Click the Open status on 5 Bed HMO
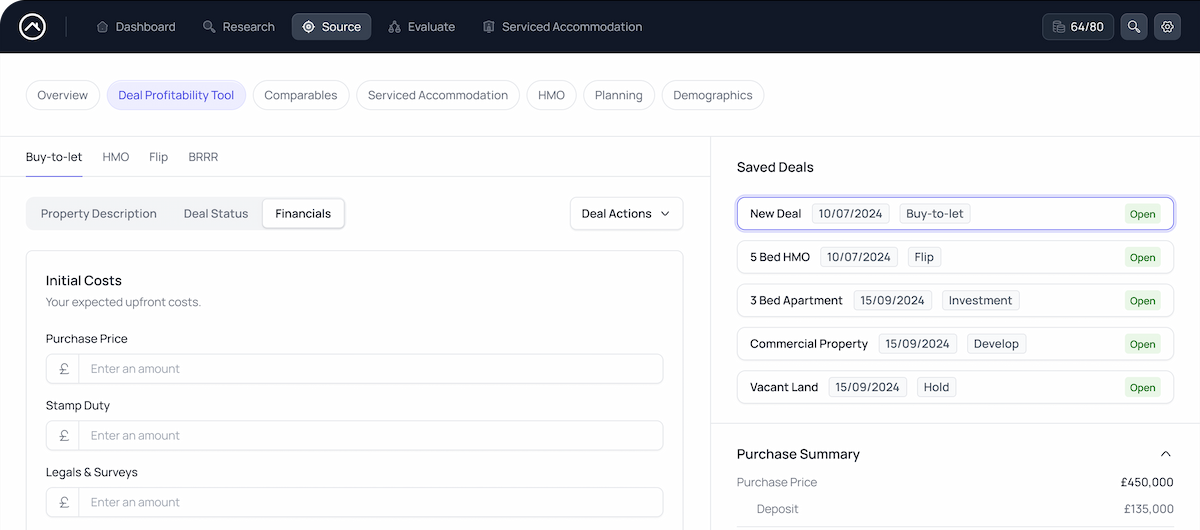The width and height of the screenshot is (1200, 530). tap(1143, 257)
